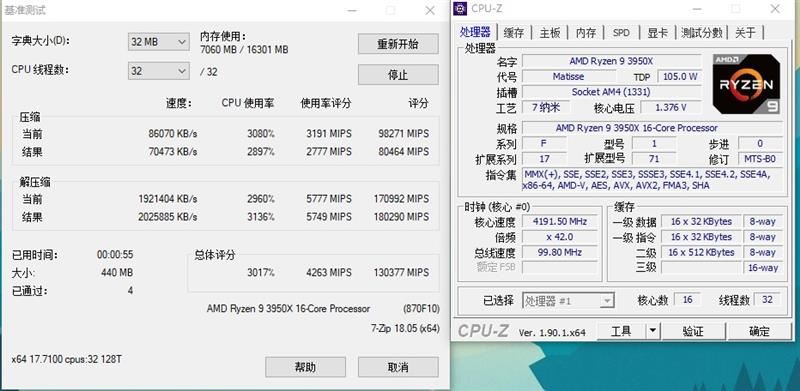Minimize the 基准测试 benchmark window
The width and height of the screenshot is (800, 391).
pos(352,10)
